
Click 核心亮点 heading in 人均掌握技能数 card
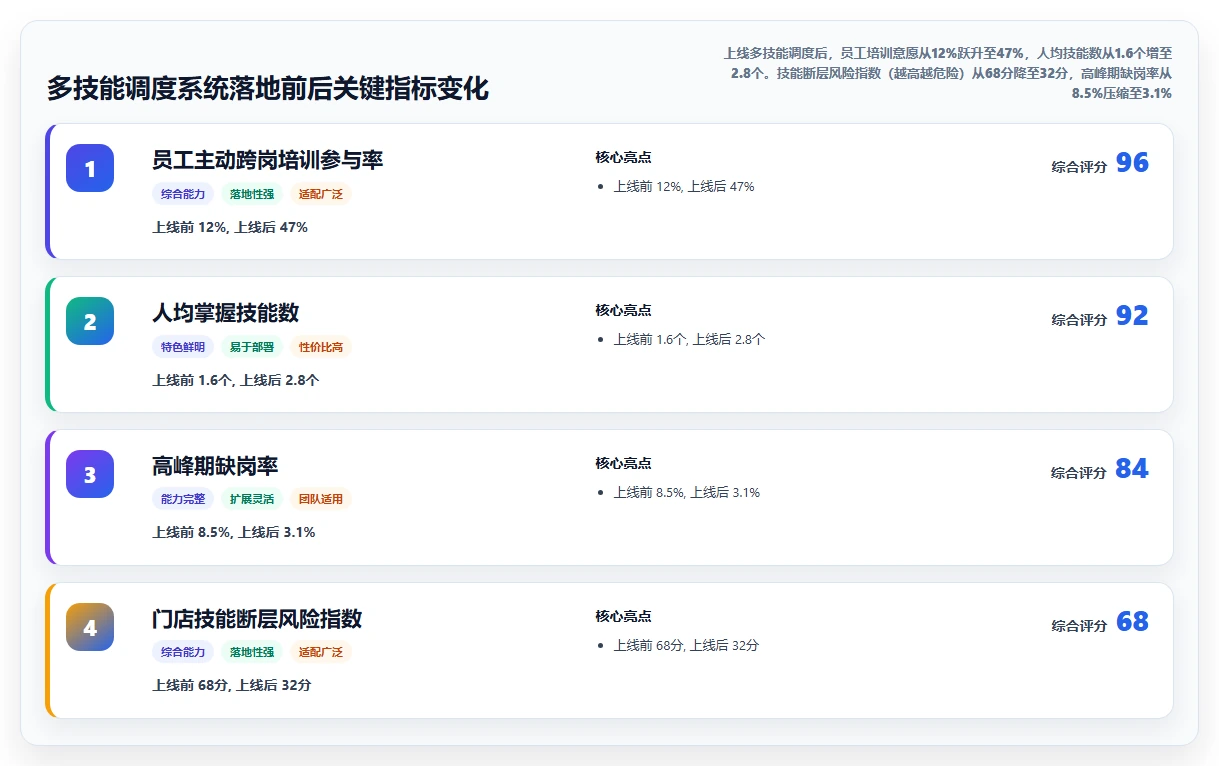pos(623,310)
